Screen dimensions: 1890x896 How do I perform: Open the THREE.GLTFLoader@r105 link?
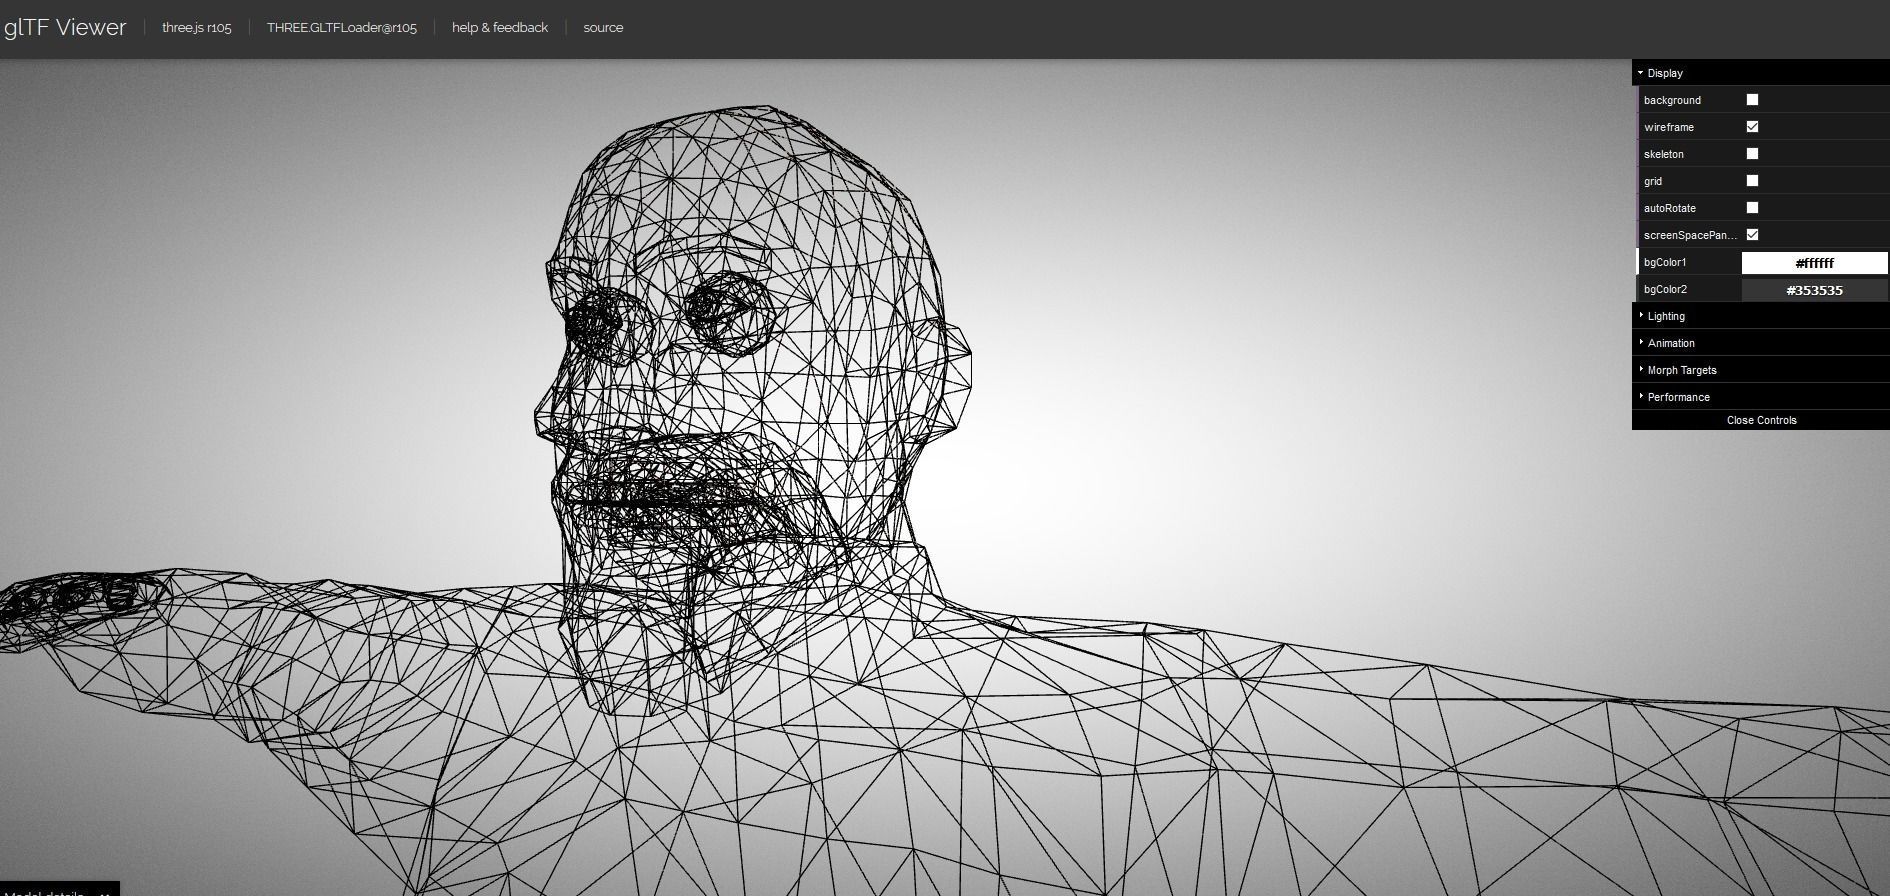[x=342, y=28]
